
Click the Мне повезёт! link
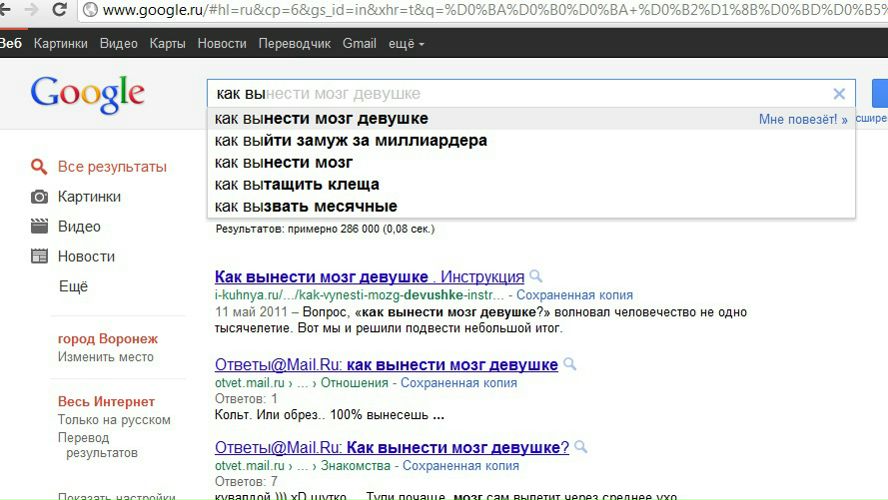click(x=802, y=120)
